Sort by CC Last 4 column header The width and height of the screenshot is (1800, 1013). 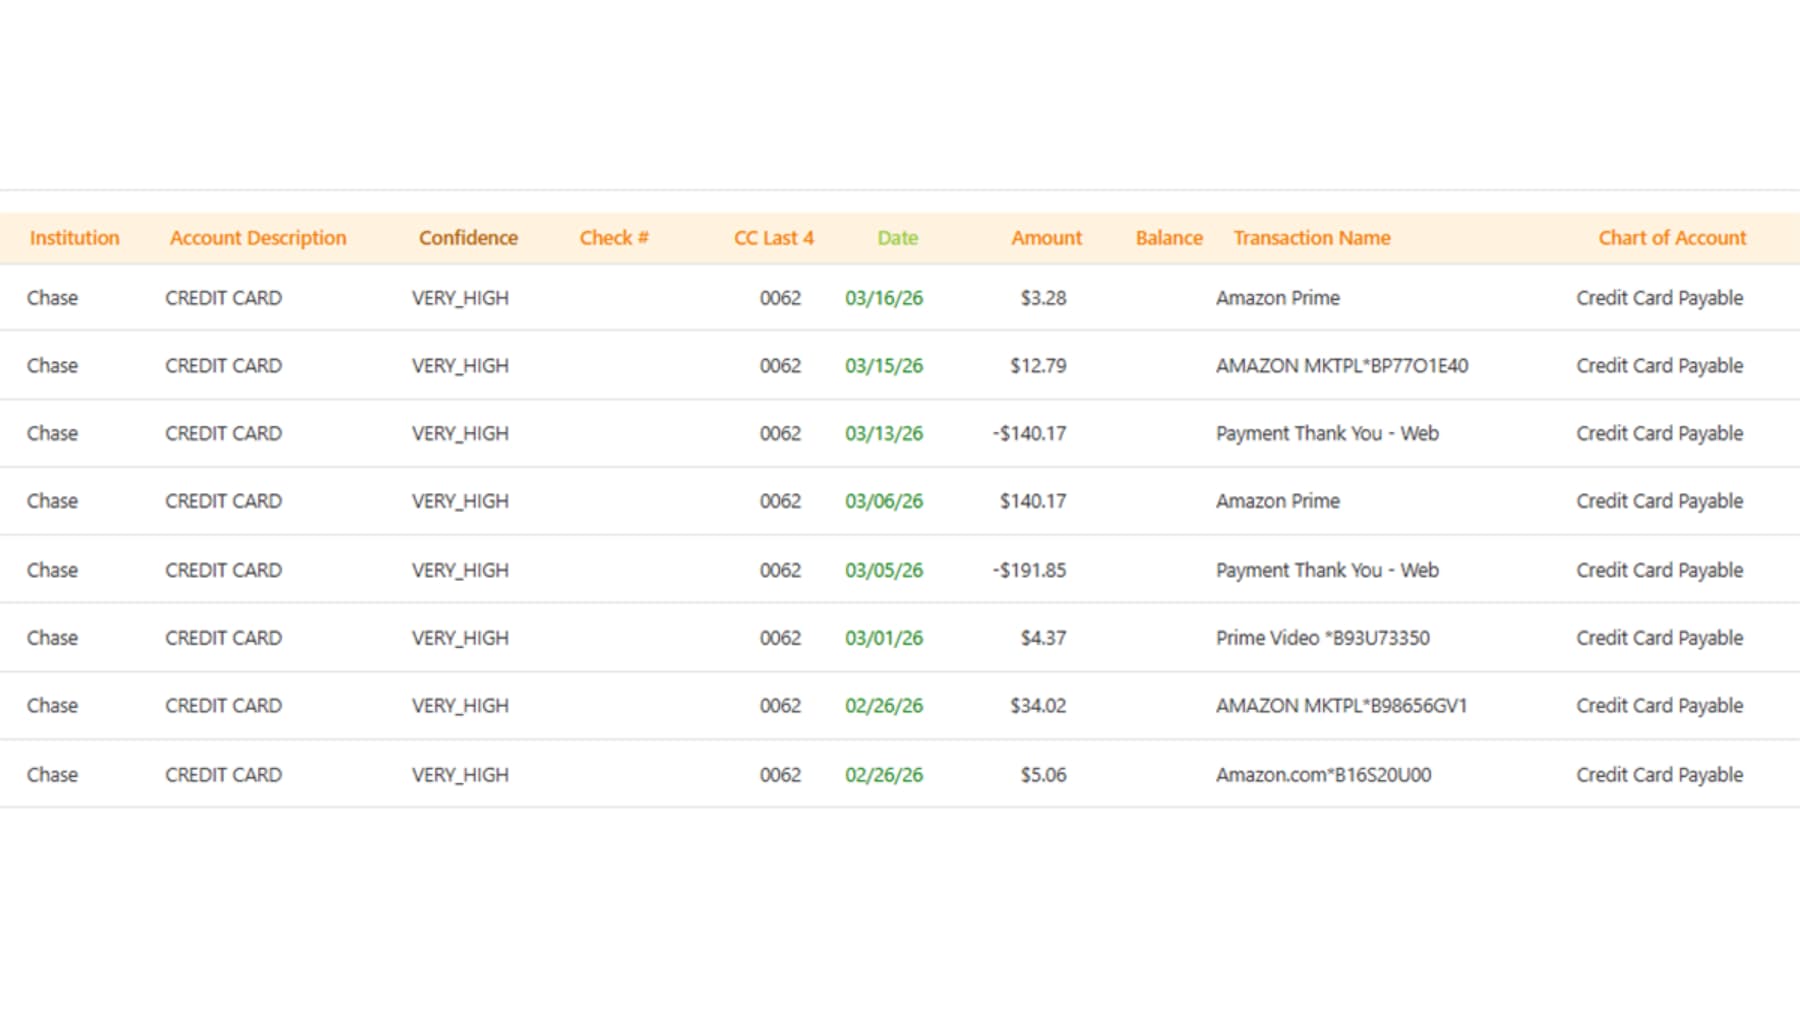click(774, 238)
